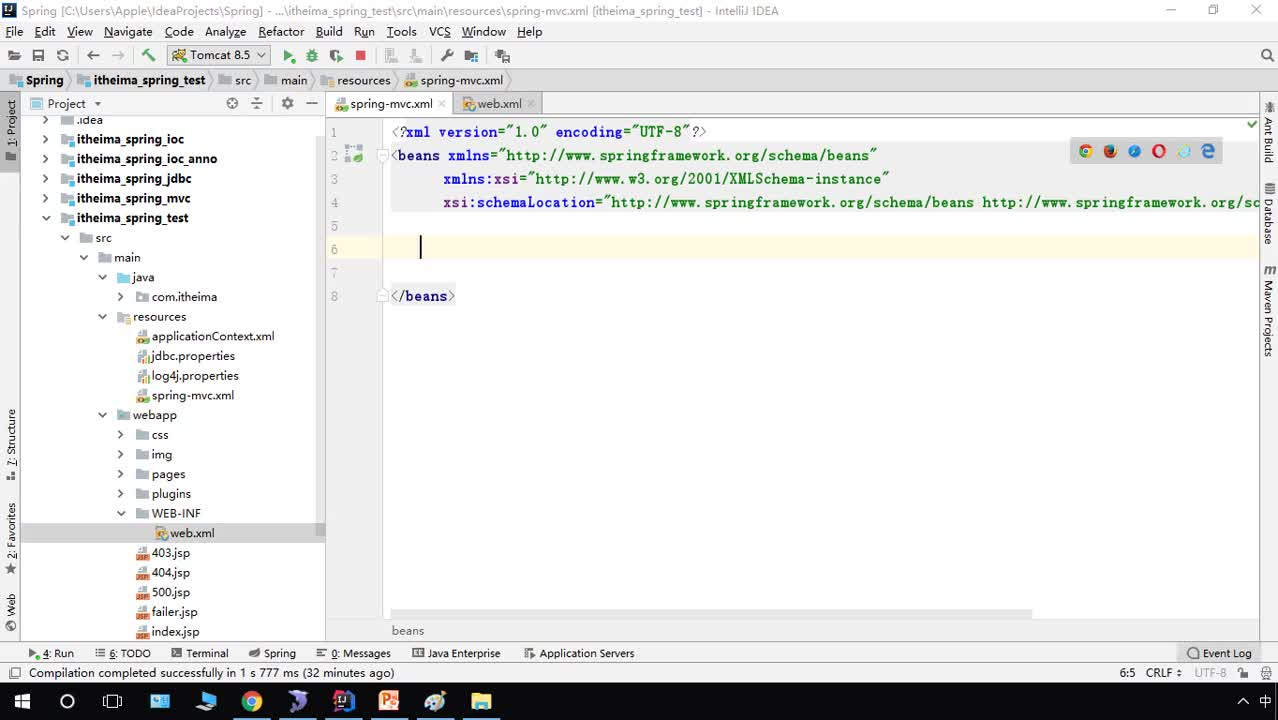Open the Refactor menu
The image size is (1278, 720).
click(281, 31)
